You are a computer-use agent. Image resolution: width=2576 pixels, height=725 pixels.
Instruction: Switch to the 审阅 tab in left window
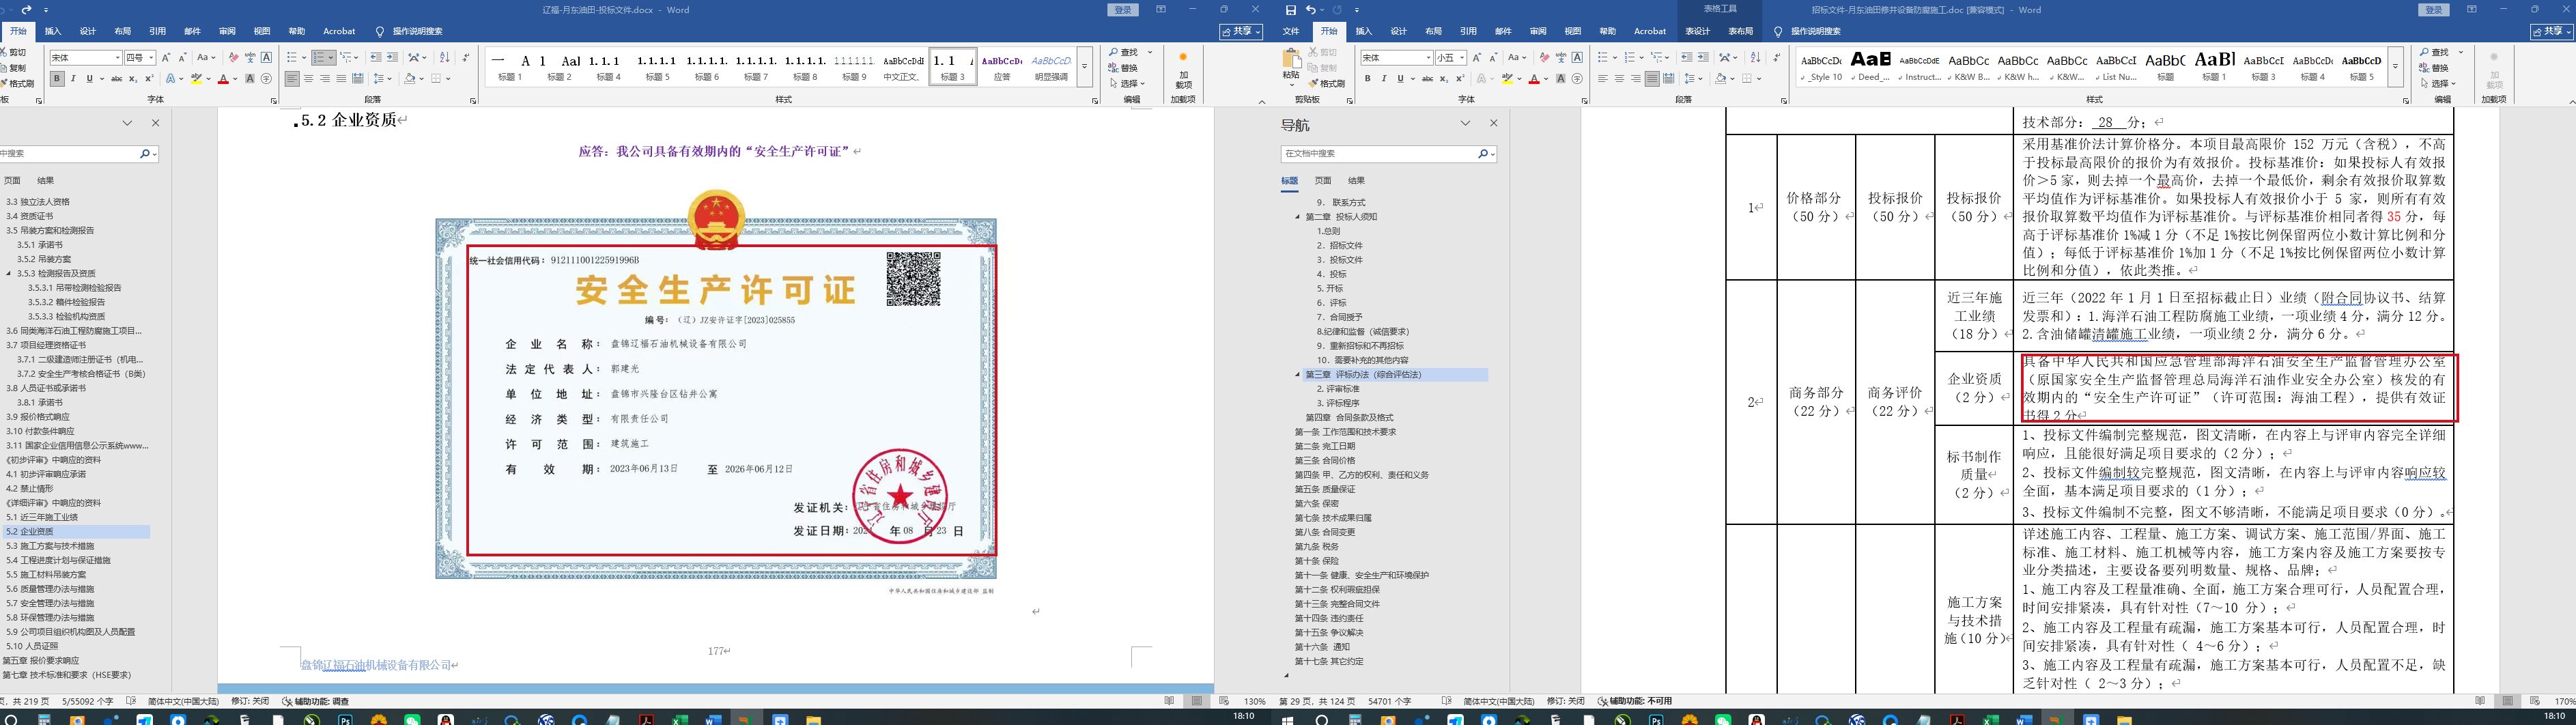pos(227,32)
